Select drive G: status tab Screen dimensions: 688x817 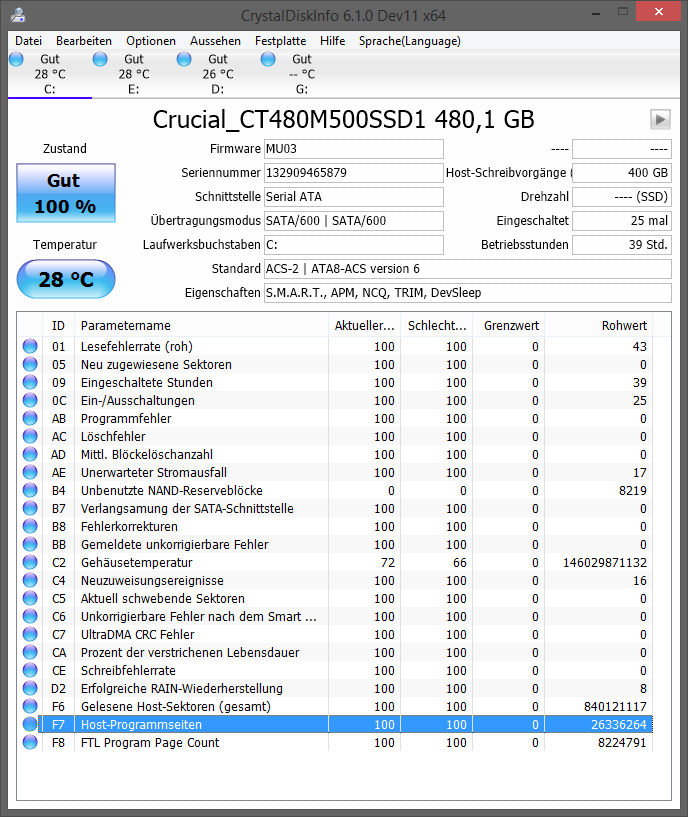[302, 74]
